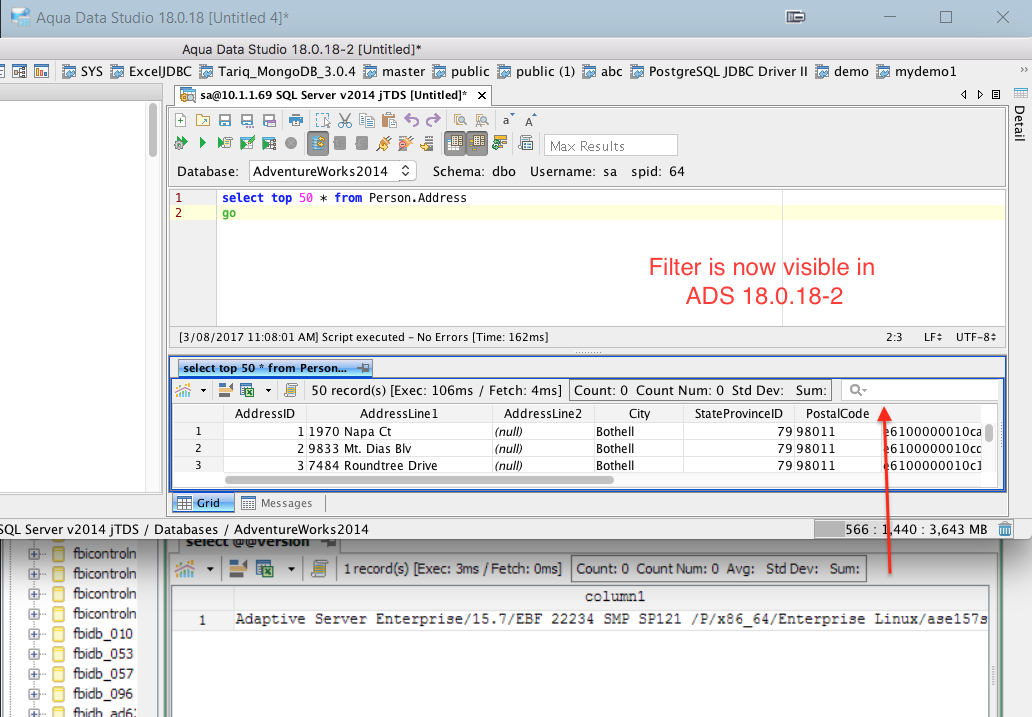Open the filter search dropdown magnifier
The height and width of the screenshot is (717, 1032).
858,390
